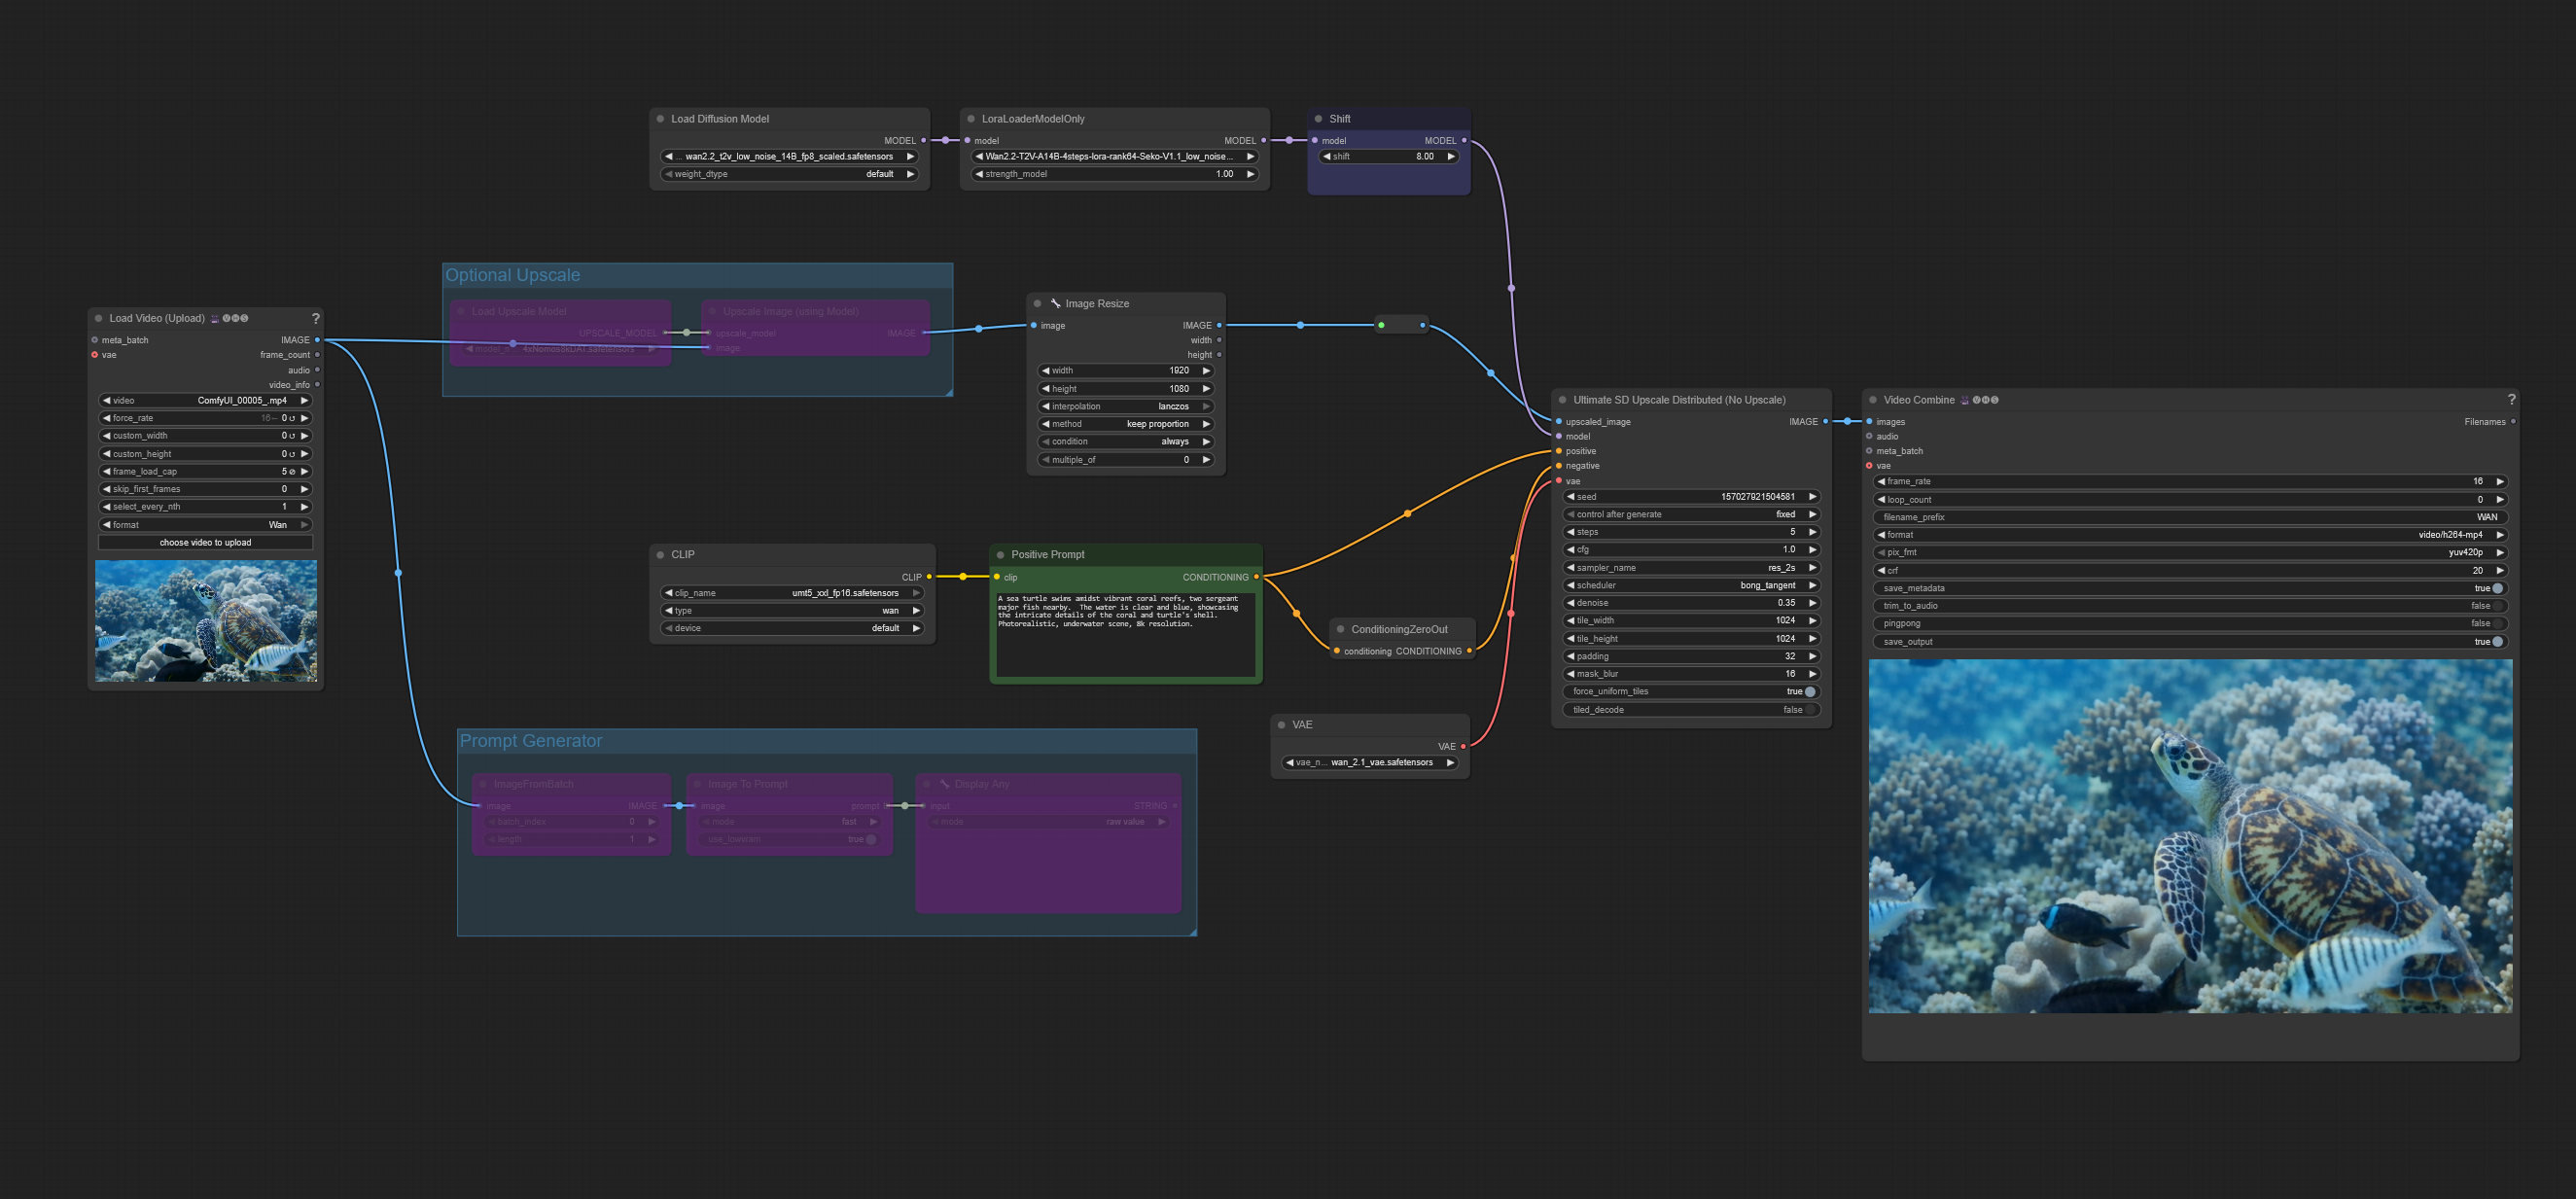This screenshot has width=2576, height=1199.
Task: Increase steps value with right arrow
Action: tap(1812, 532)
